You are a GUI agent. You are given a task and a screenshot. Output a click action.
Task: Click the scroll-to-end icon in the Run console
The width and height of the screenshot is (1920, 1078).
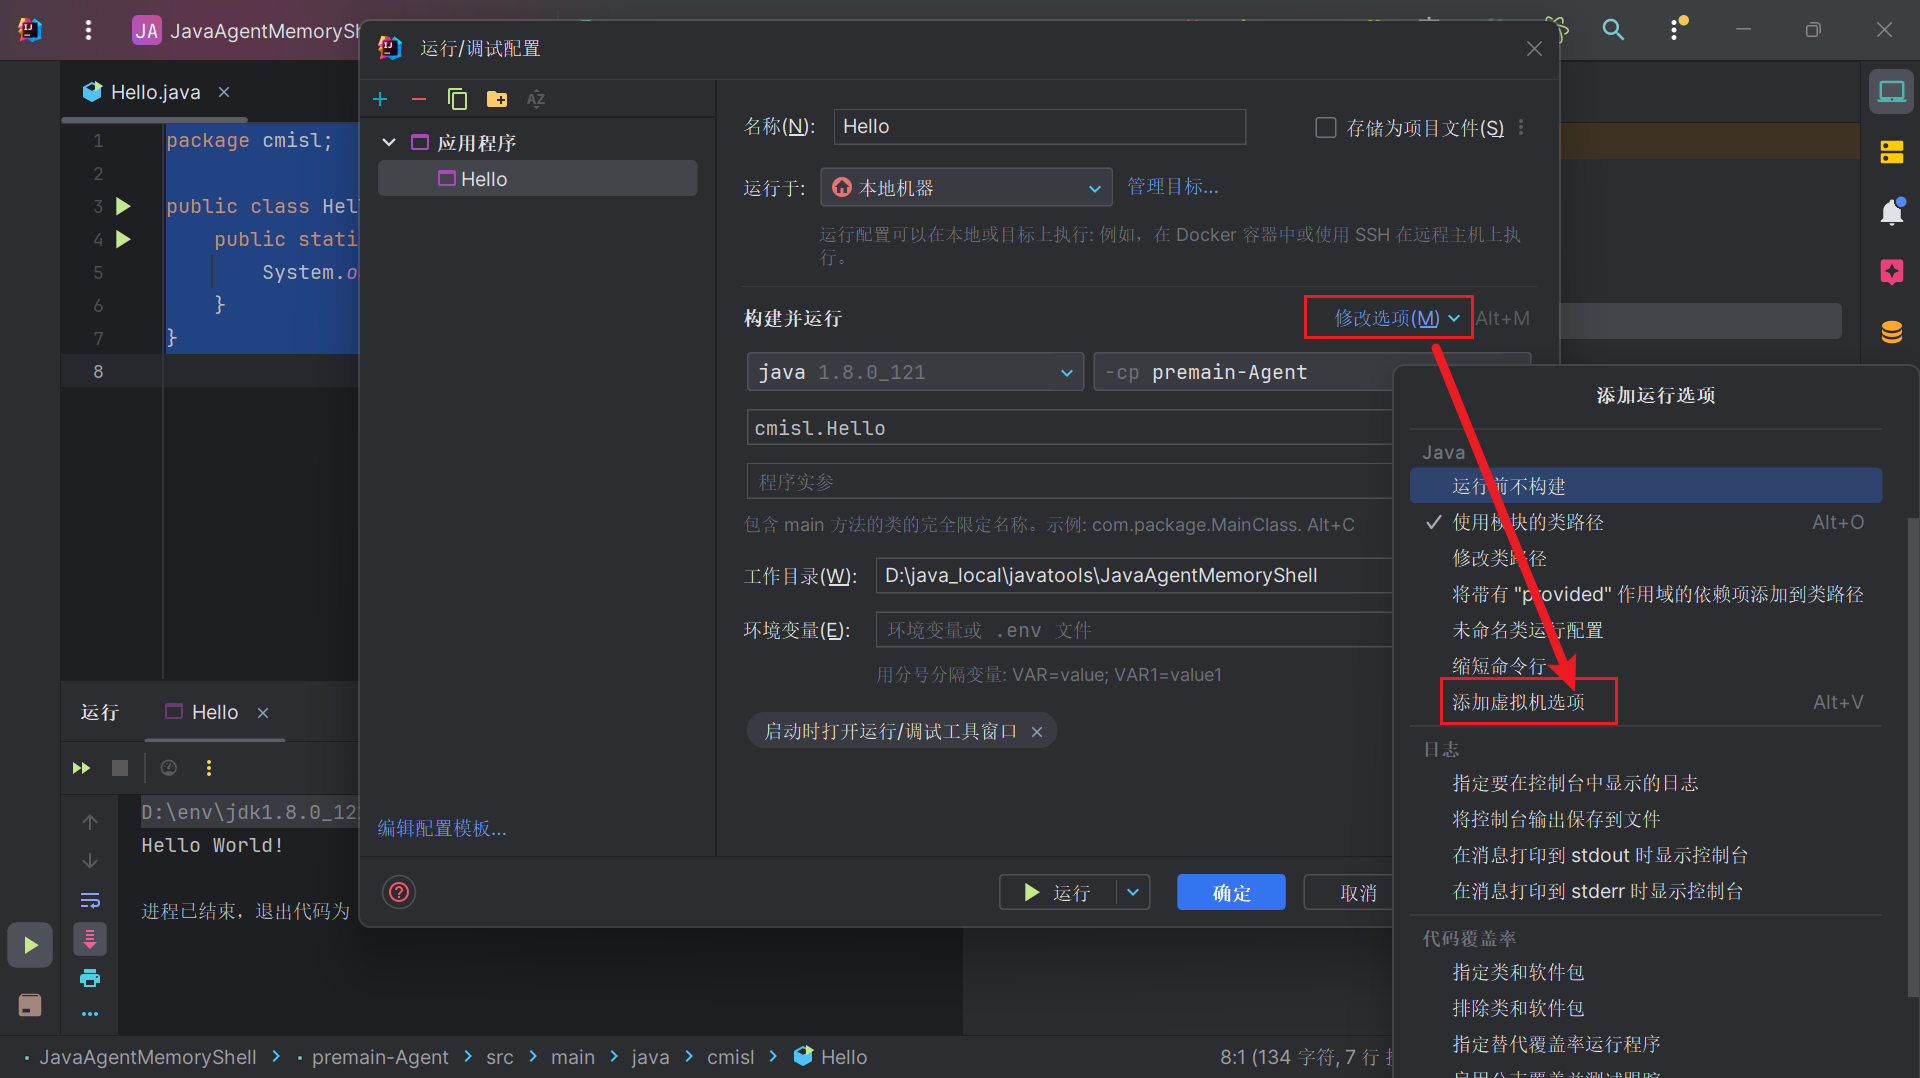point(90,939)
